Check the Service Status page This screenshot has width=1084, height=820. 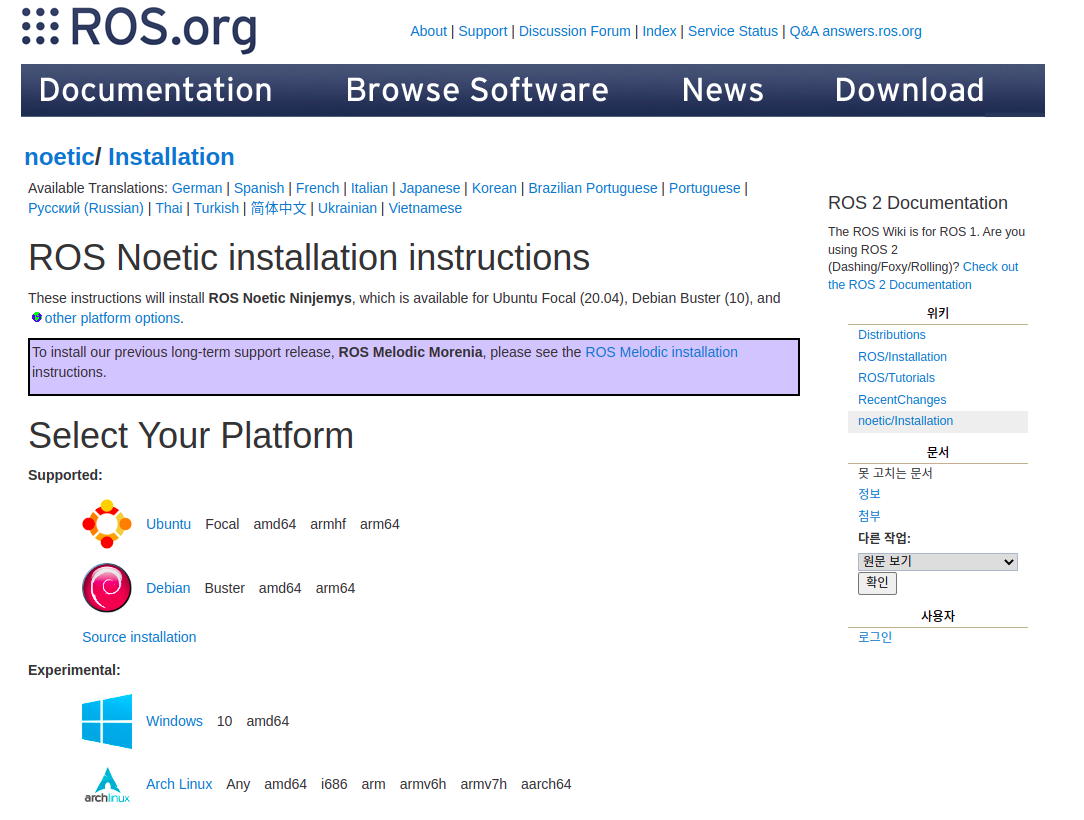[733, 31]
